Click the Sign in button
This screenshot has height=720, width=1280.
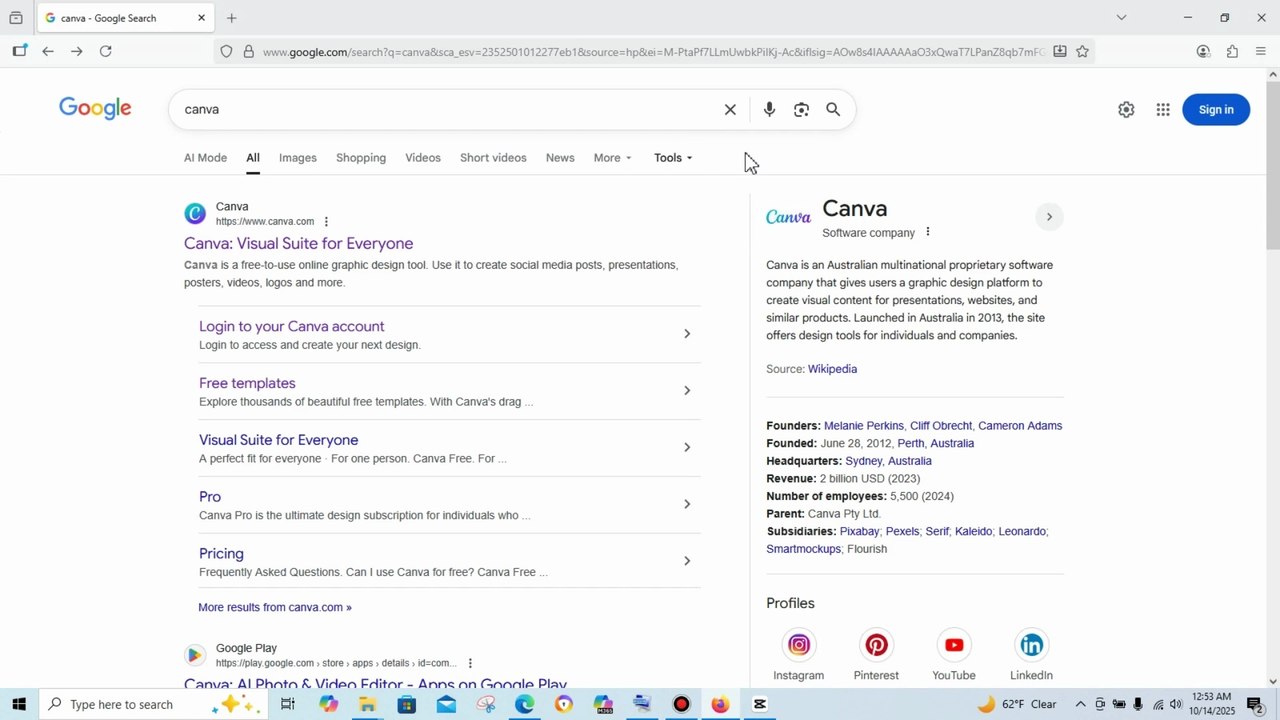coord(1216,110)
